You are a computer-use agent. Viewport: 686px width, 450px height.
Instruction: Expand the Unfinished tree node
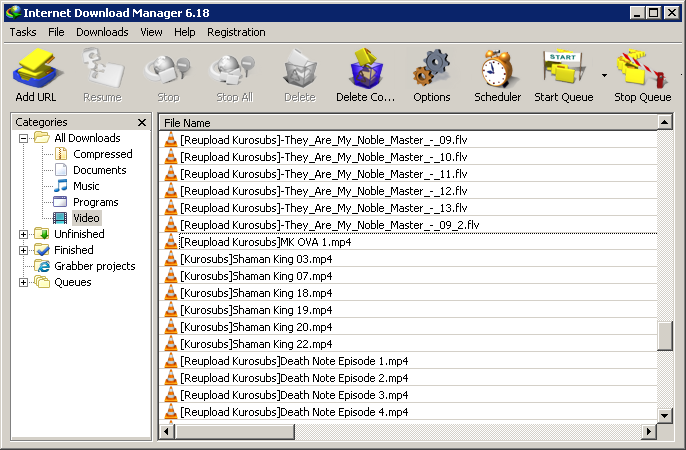click(x=24, y=234)
